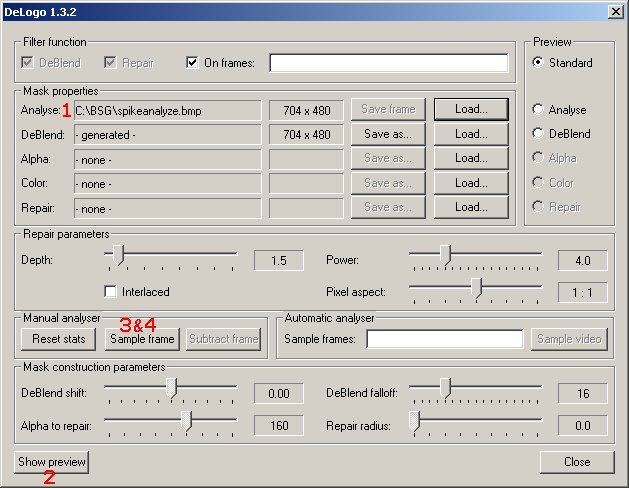
Task: Click Load button in DeBlend row
Action: (x=471, y=134)
